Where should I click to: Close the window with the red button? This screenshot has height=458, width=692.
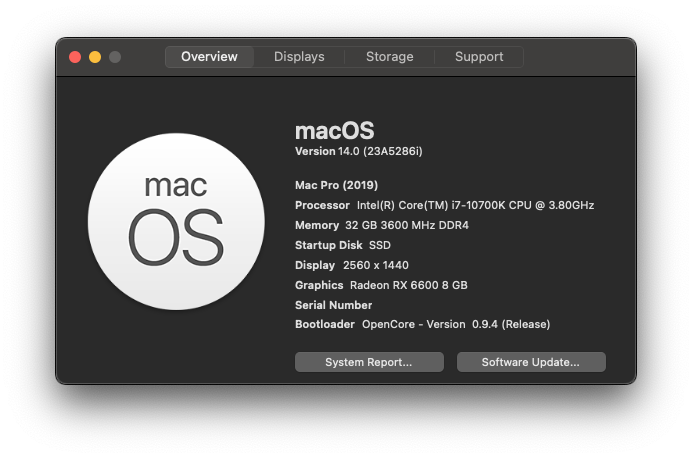coord(75,57)
